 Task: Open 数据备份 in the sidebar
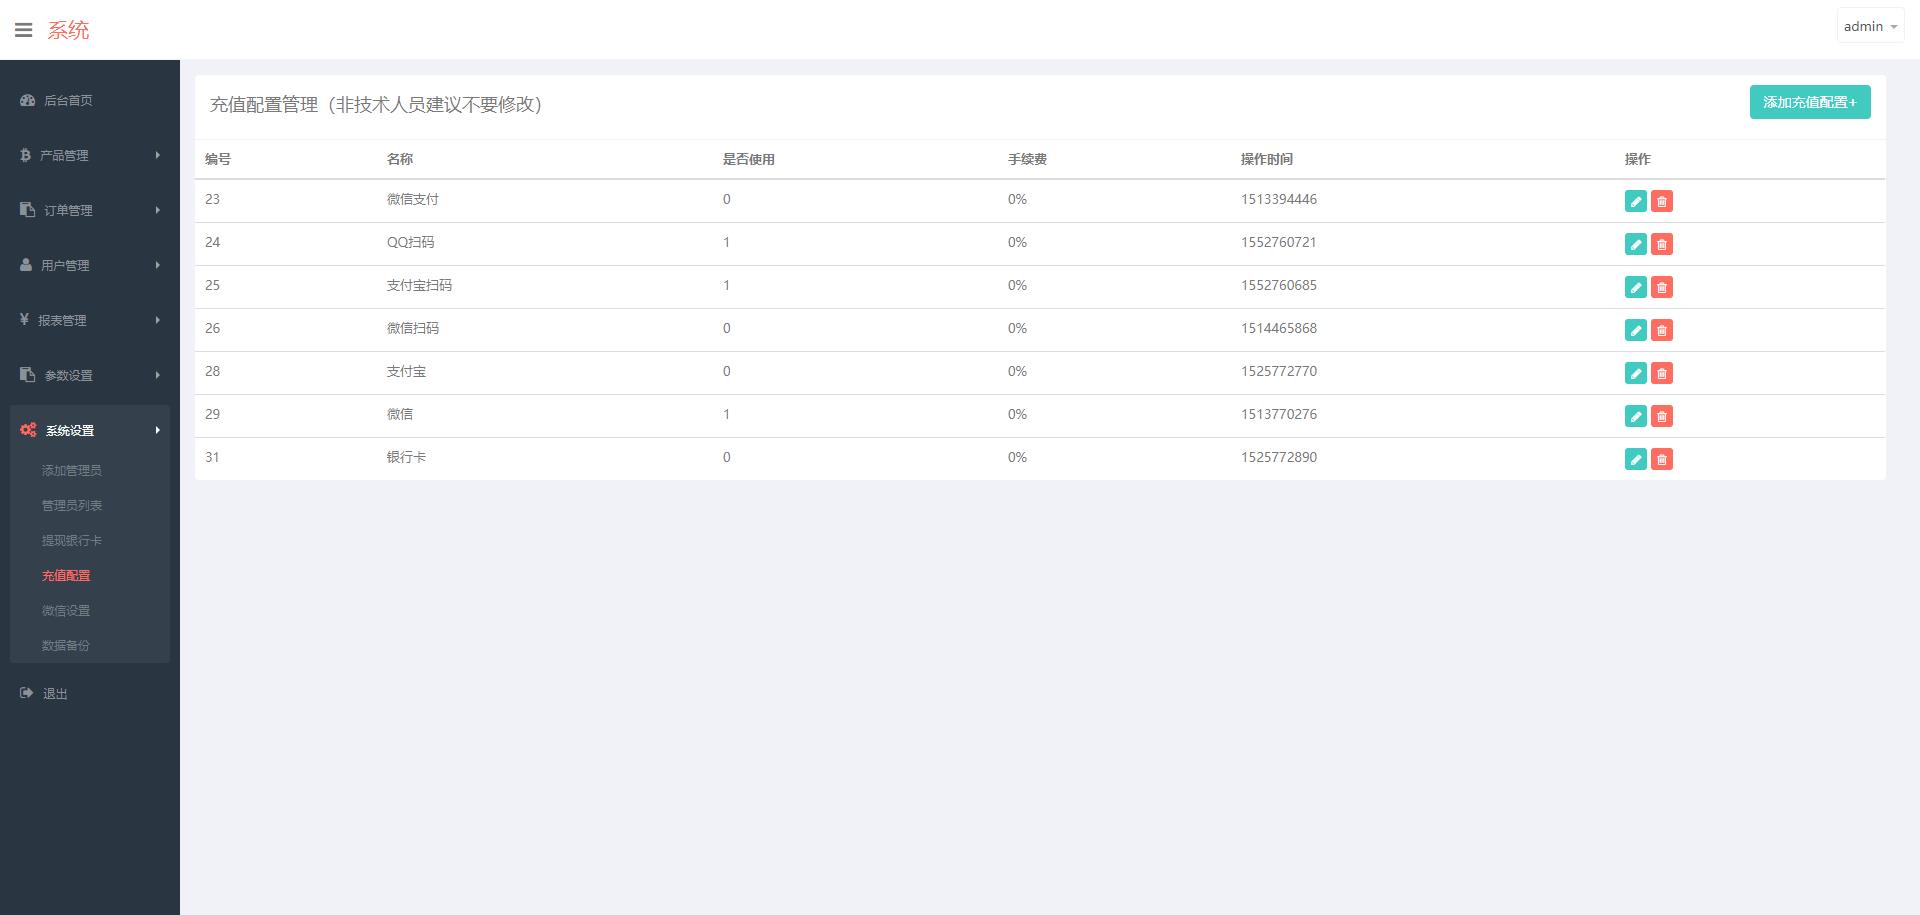[66, 646]
